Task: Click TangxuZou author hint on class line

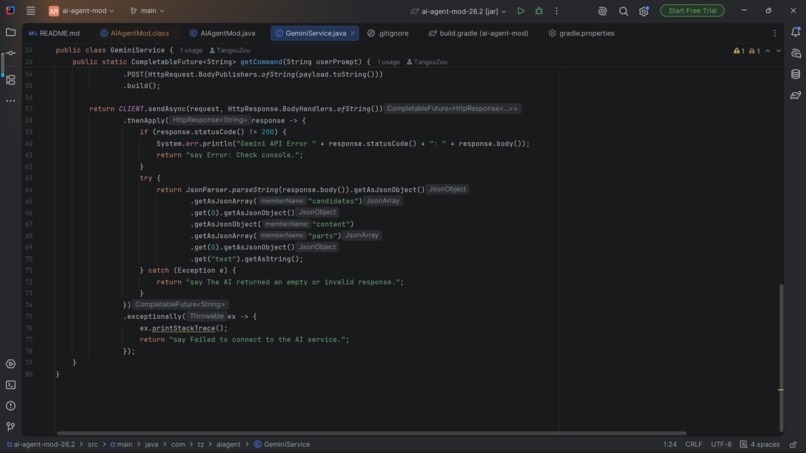Action: (230, 50)
